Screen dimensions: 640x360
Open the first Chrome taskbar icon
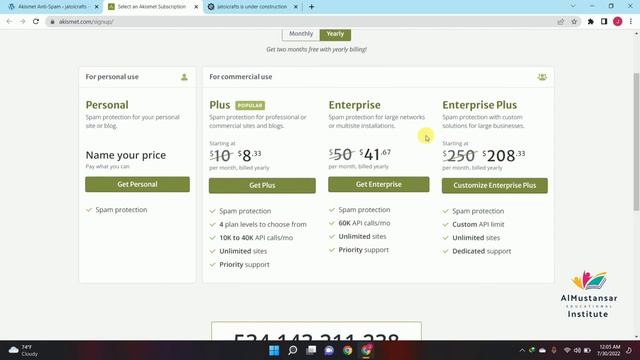click(x=347, y=350)
